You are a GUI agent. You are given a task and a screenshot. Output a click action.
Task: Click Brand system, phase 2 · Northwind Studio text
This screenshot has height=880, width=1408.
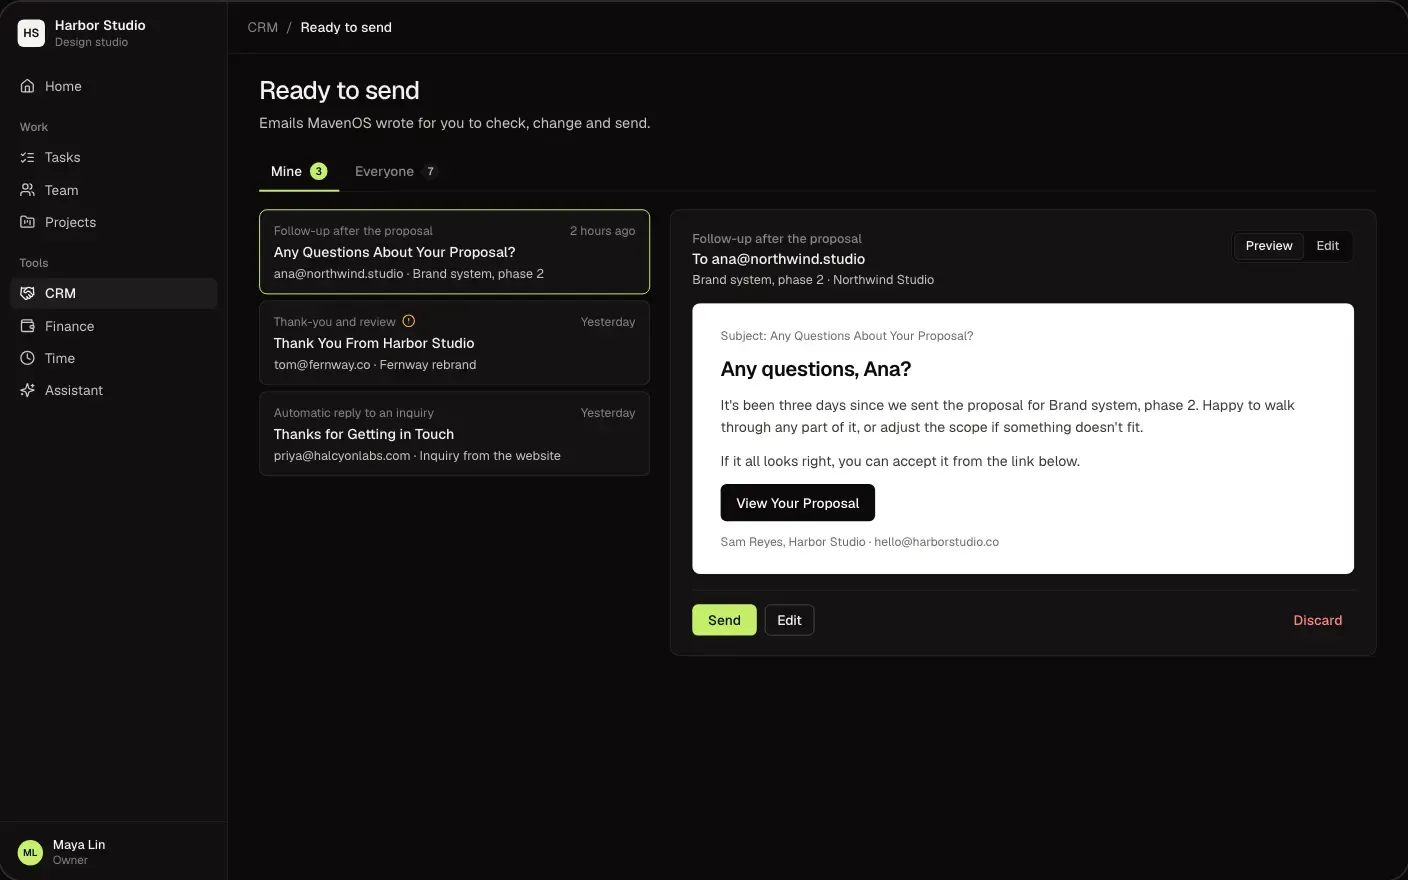point(813,280)
